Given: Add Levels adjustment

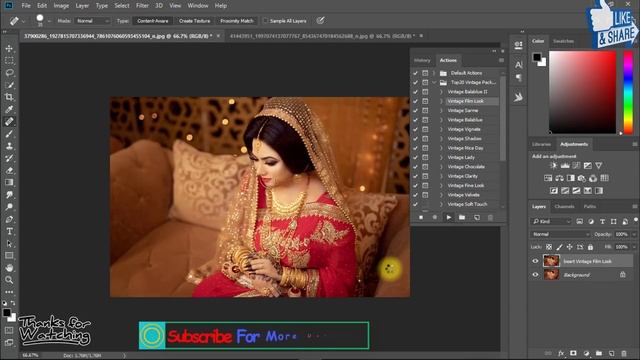Looking at the screenshot, I should point(565,166).
